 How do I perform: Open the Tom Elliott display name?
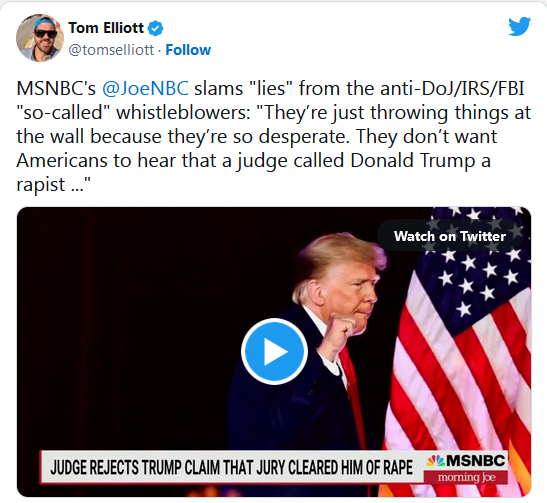tap(106, 28)
